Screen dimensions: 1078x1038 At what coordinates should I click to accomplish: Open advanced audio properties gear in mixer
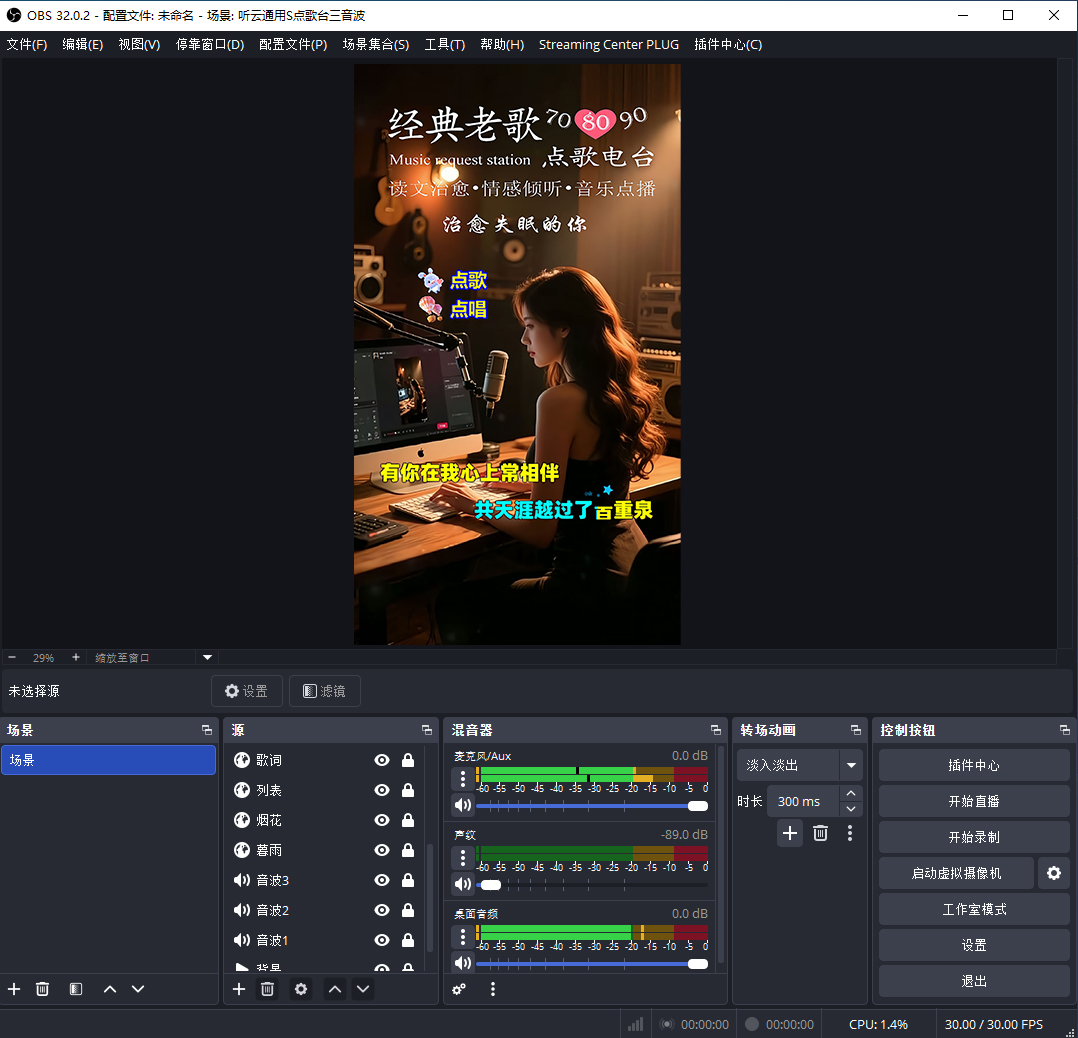point(459,989)
